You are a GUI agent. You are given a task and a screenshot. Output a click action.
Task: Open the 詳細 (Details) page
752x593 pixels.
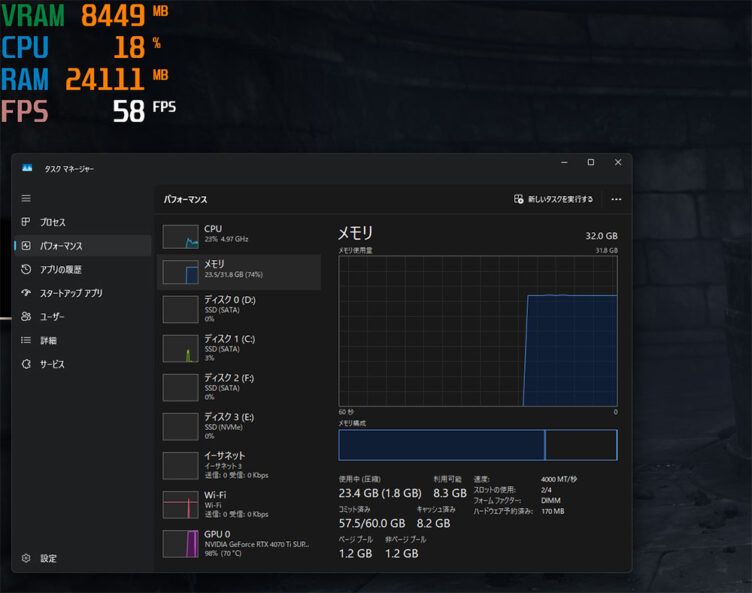(82, 340)
